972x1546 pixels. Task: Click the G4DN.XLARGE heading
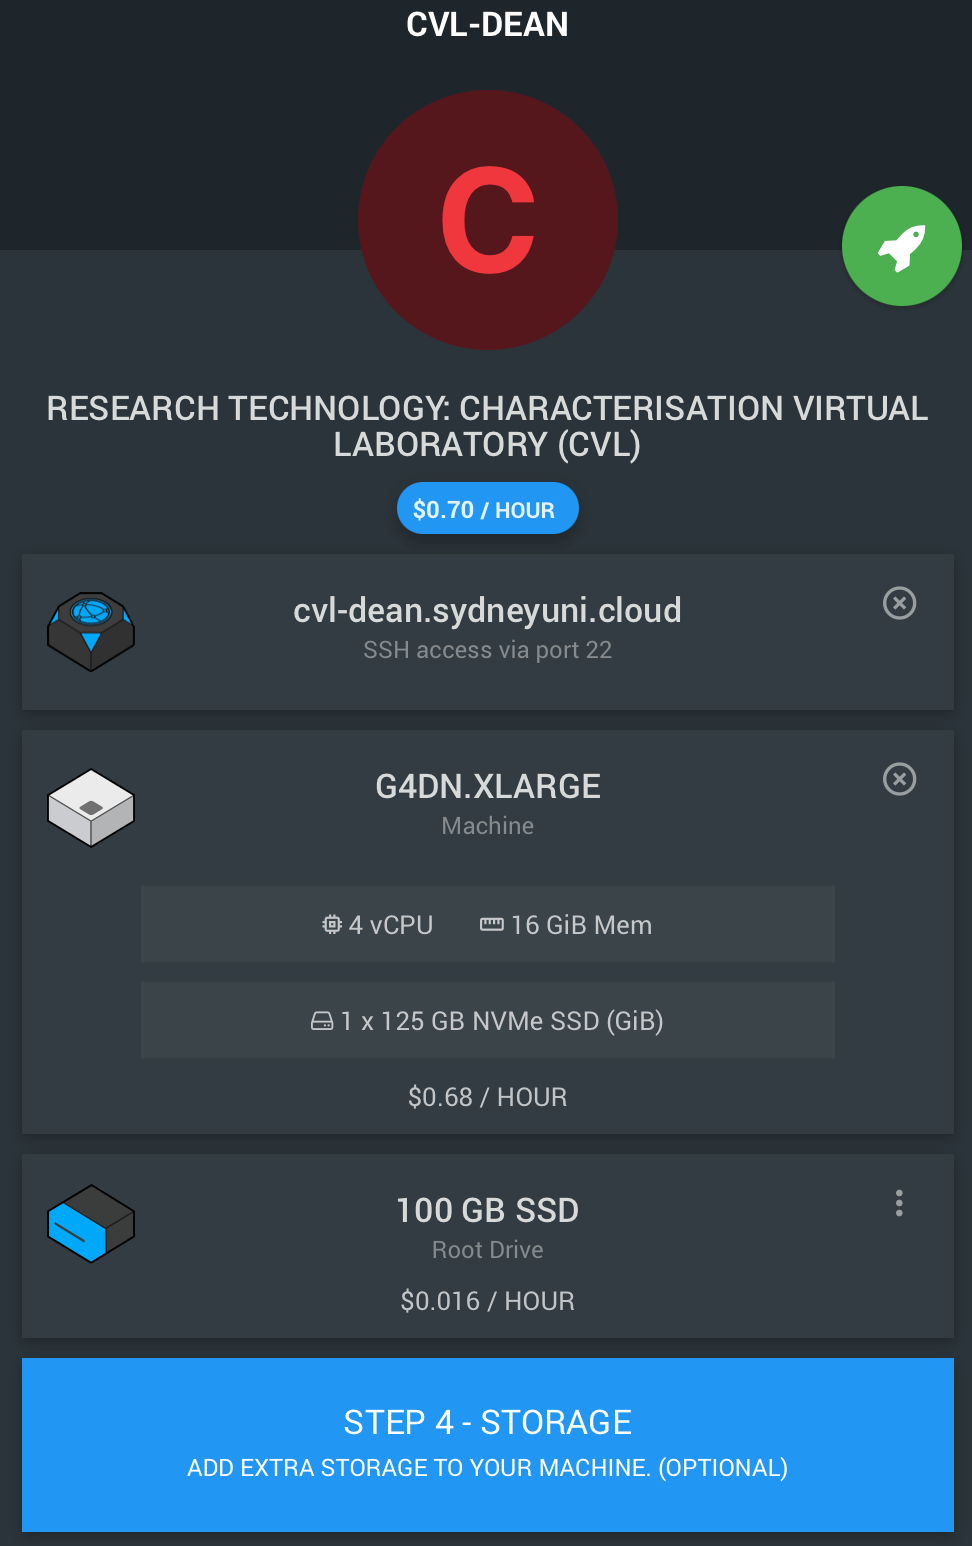[x=488, y=787]
